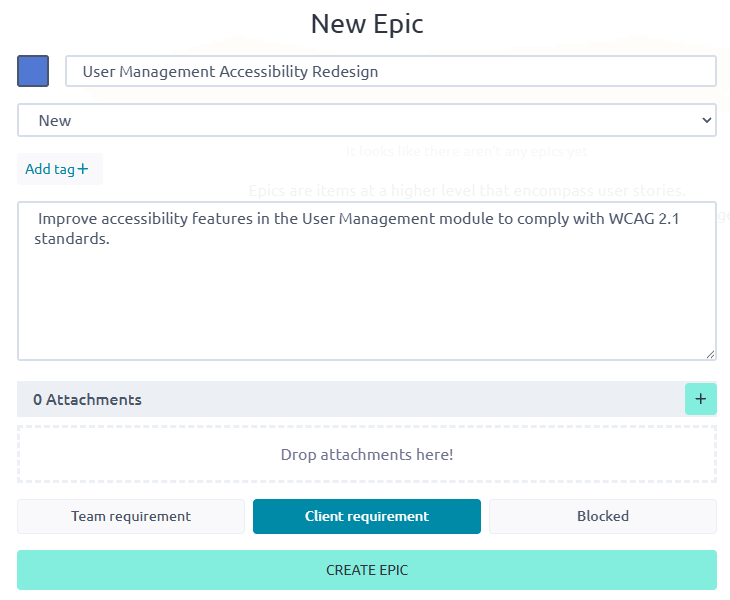Click the word standards in the description
This screenshot has width=730, height=600.
(x=71, y=240)
